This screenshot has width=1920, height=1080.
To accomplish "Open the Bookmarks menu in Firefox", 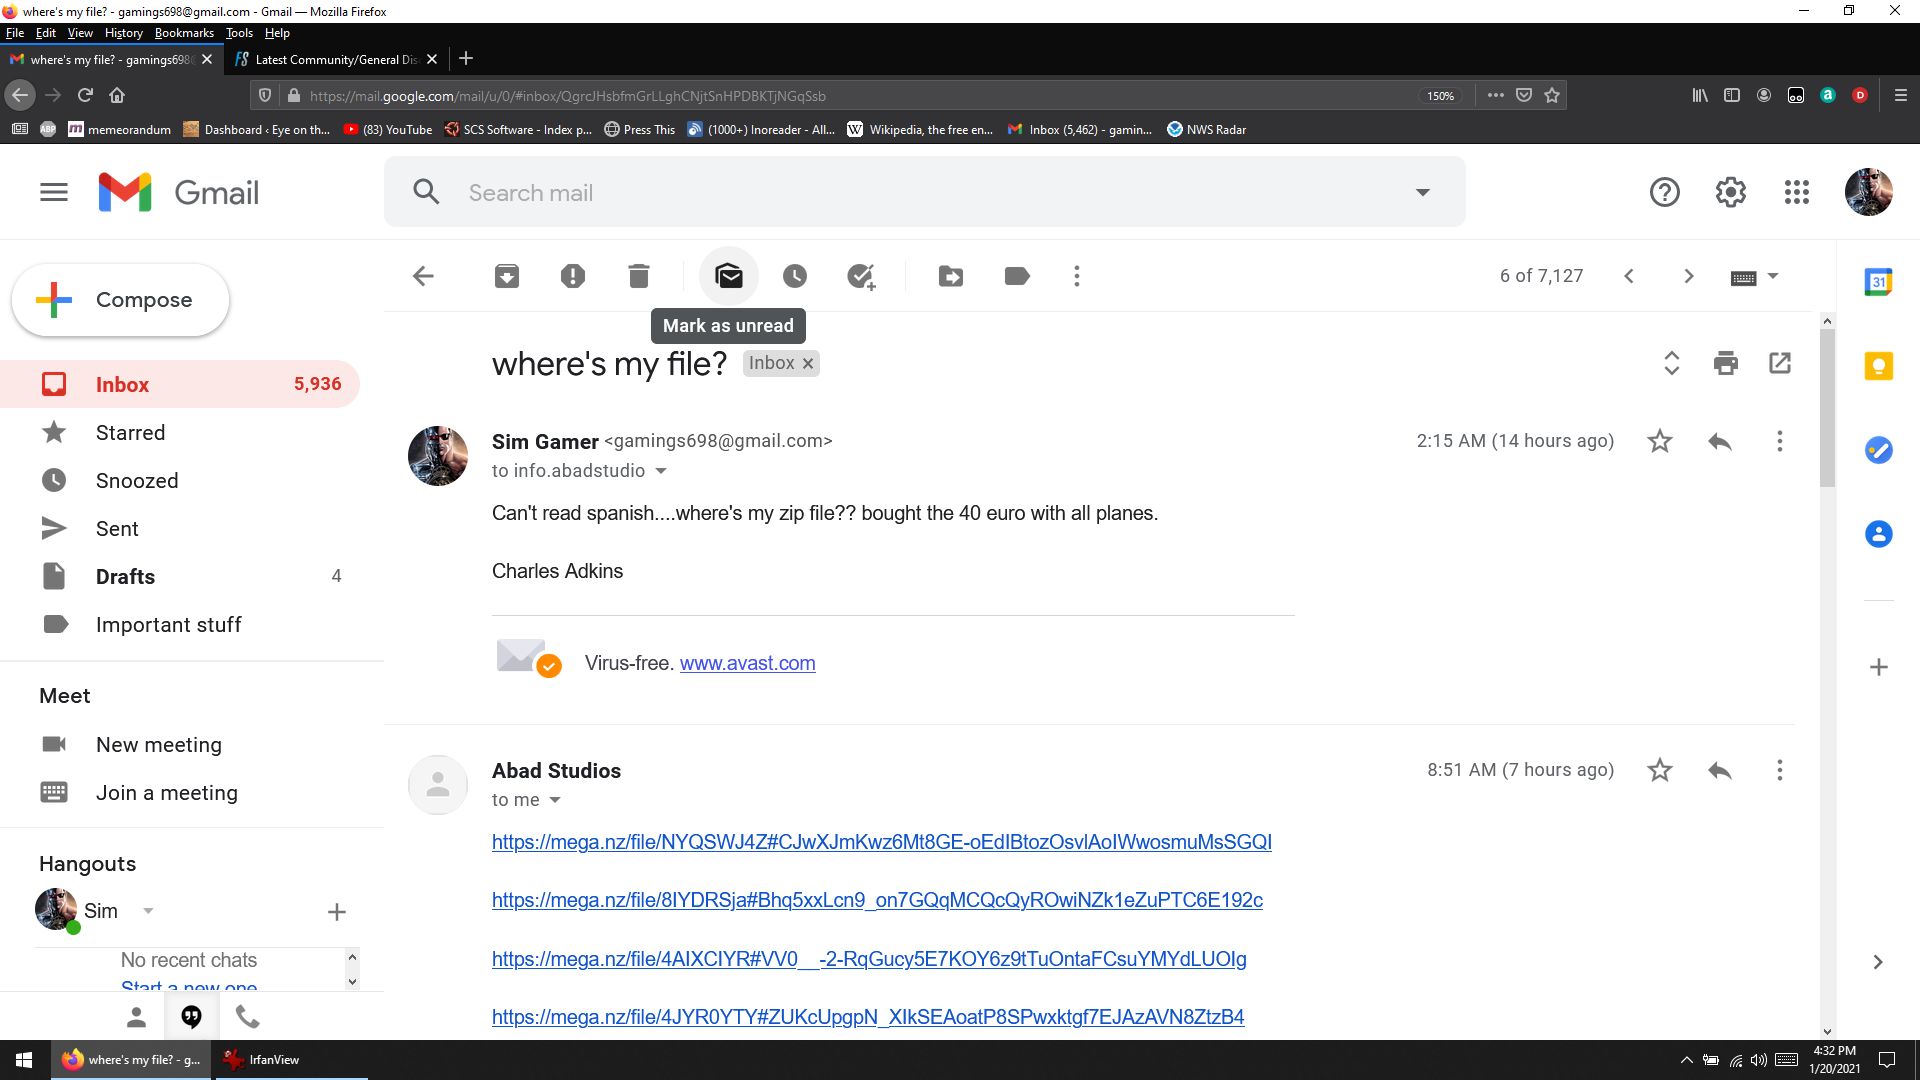I will pos(184,33).
